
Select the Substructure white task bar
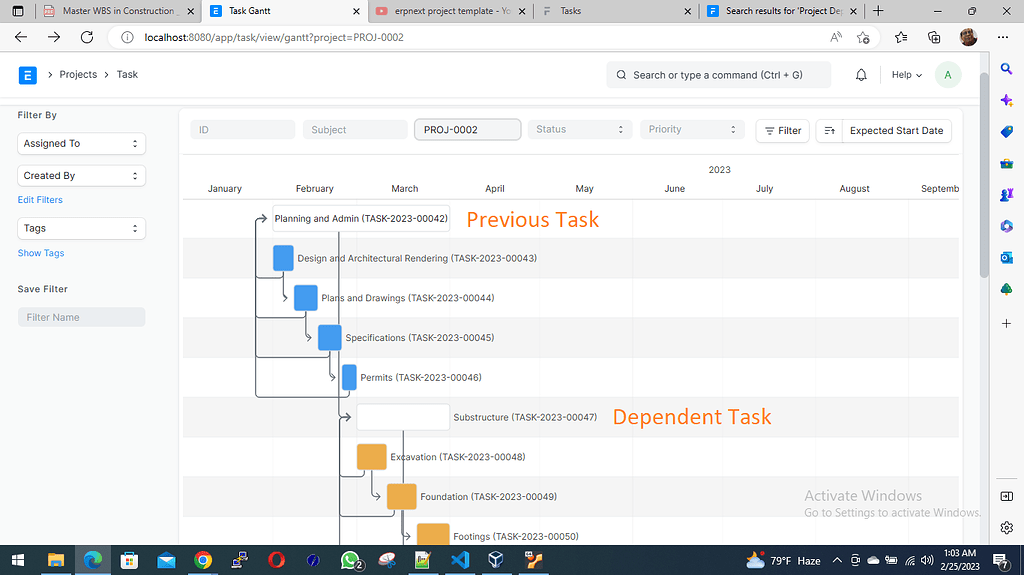coord(403,417)
